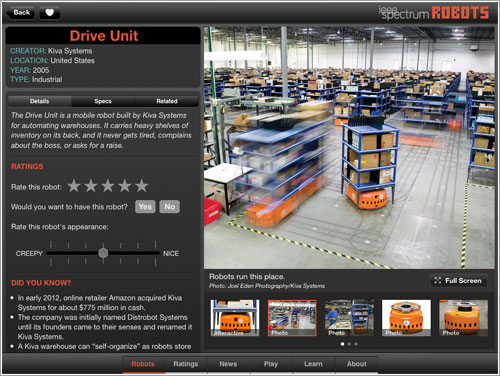
Task: Tap the heart favorite icon
Action: (x=50, y=13)
